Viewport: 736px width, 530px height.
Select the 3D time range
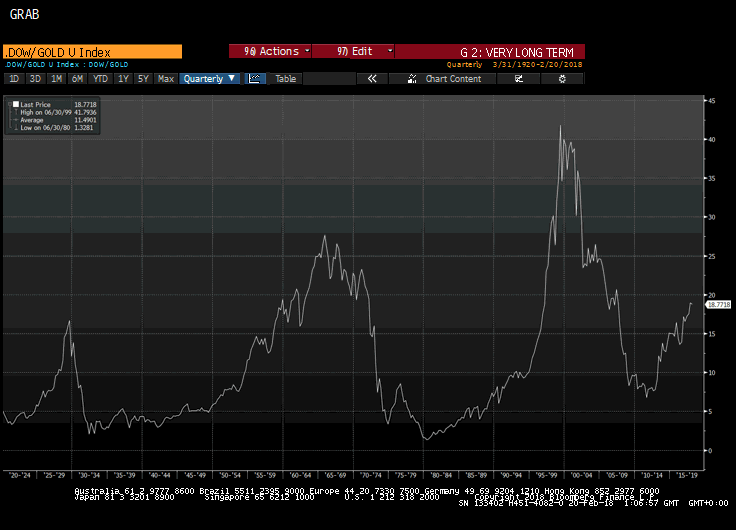click(35, 79)
